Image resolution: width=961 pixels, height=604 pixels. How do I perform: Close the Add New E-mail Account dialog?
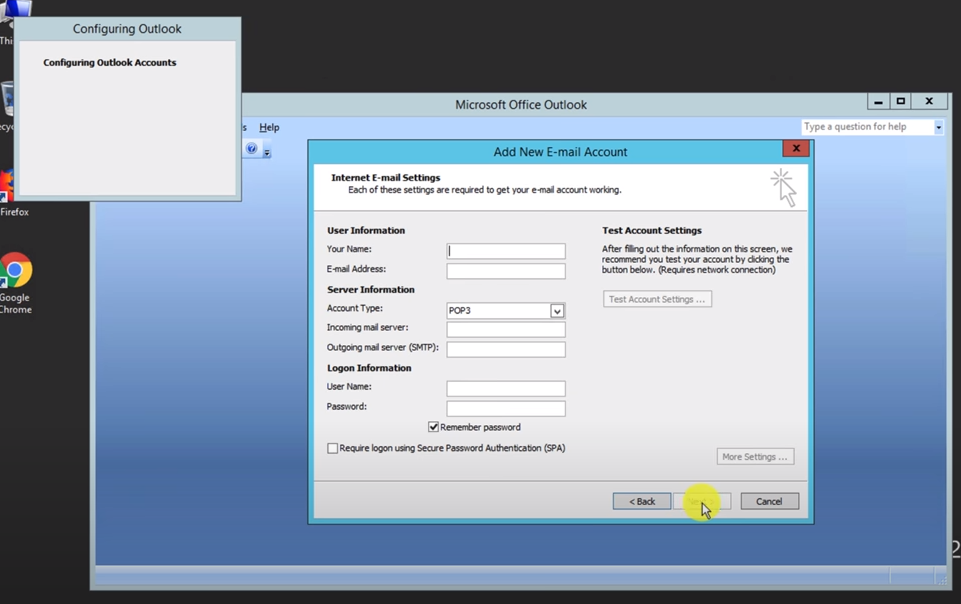pyautogui.click(x=796, y=148)
